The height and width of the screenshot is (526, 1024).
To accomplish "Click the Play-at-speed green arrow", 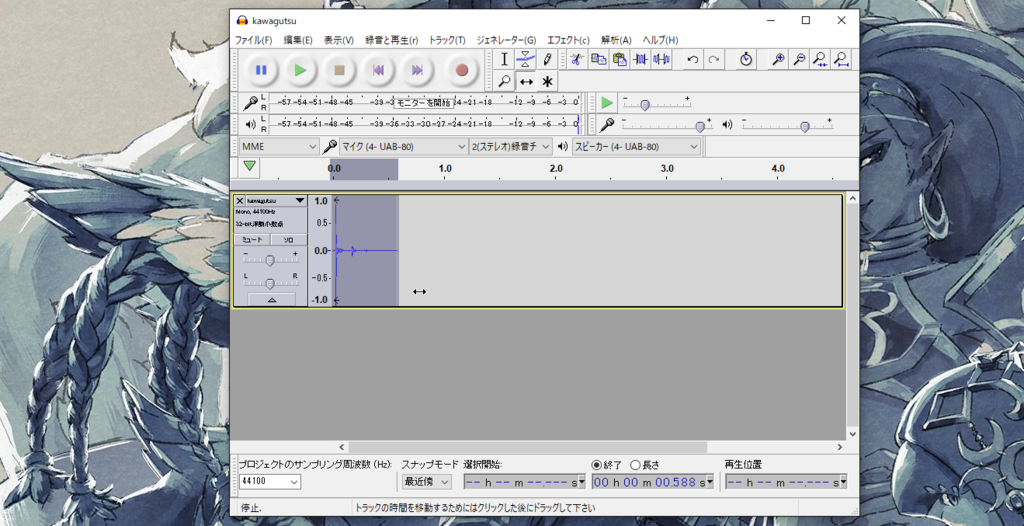I will tap(607, 103).
